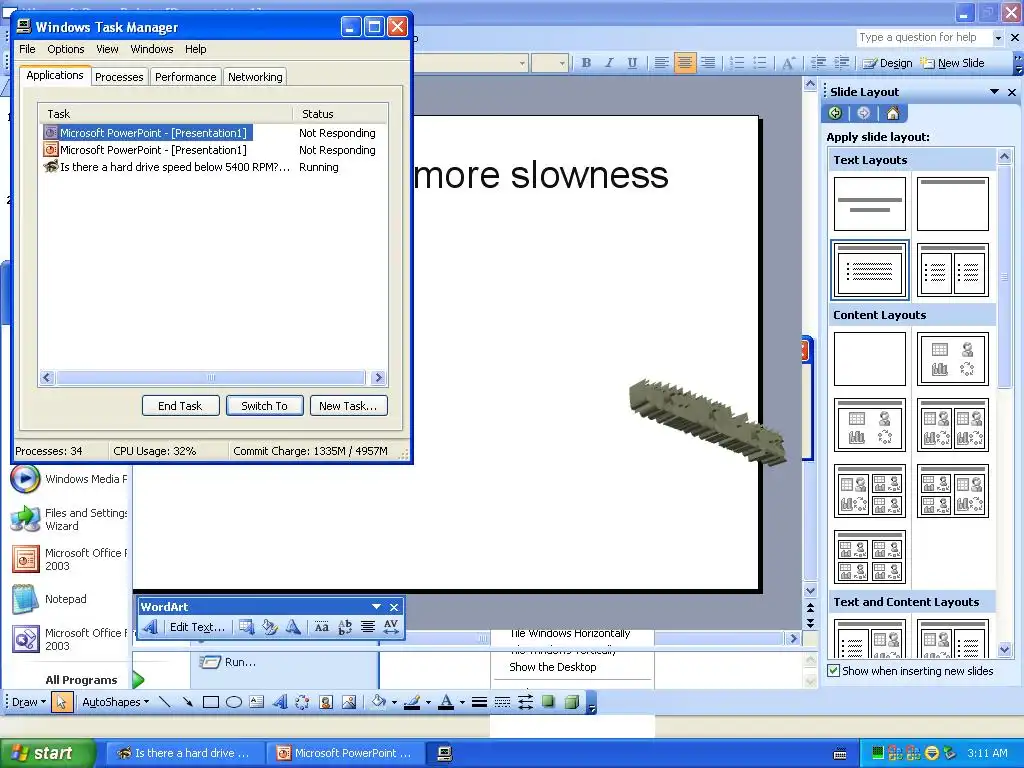Click End Task button in Task Manager

point(180,406)
